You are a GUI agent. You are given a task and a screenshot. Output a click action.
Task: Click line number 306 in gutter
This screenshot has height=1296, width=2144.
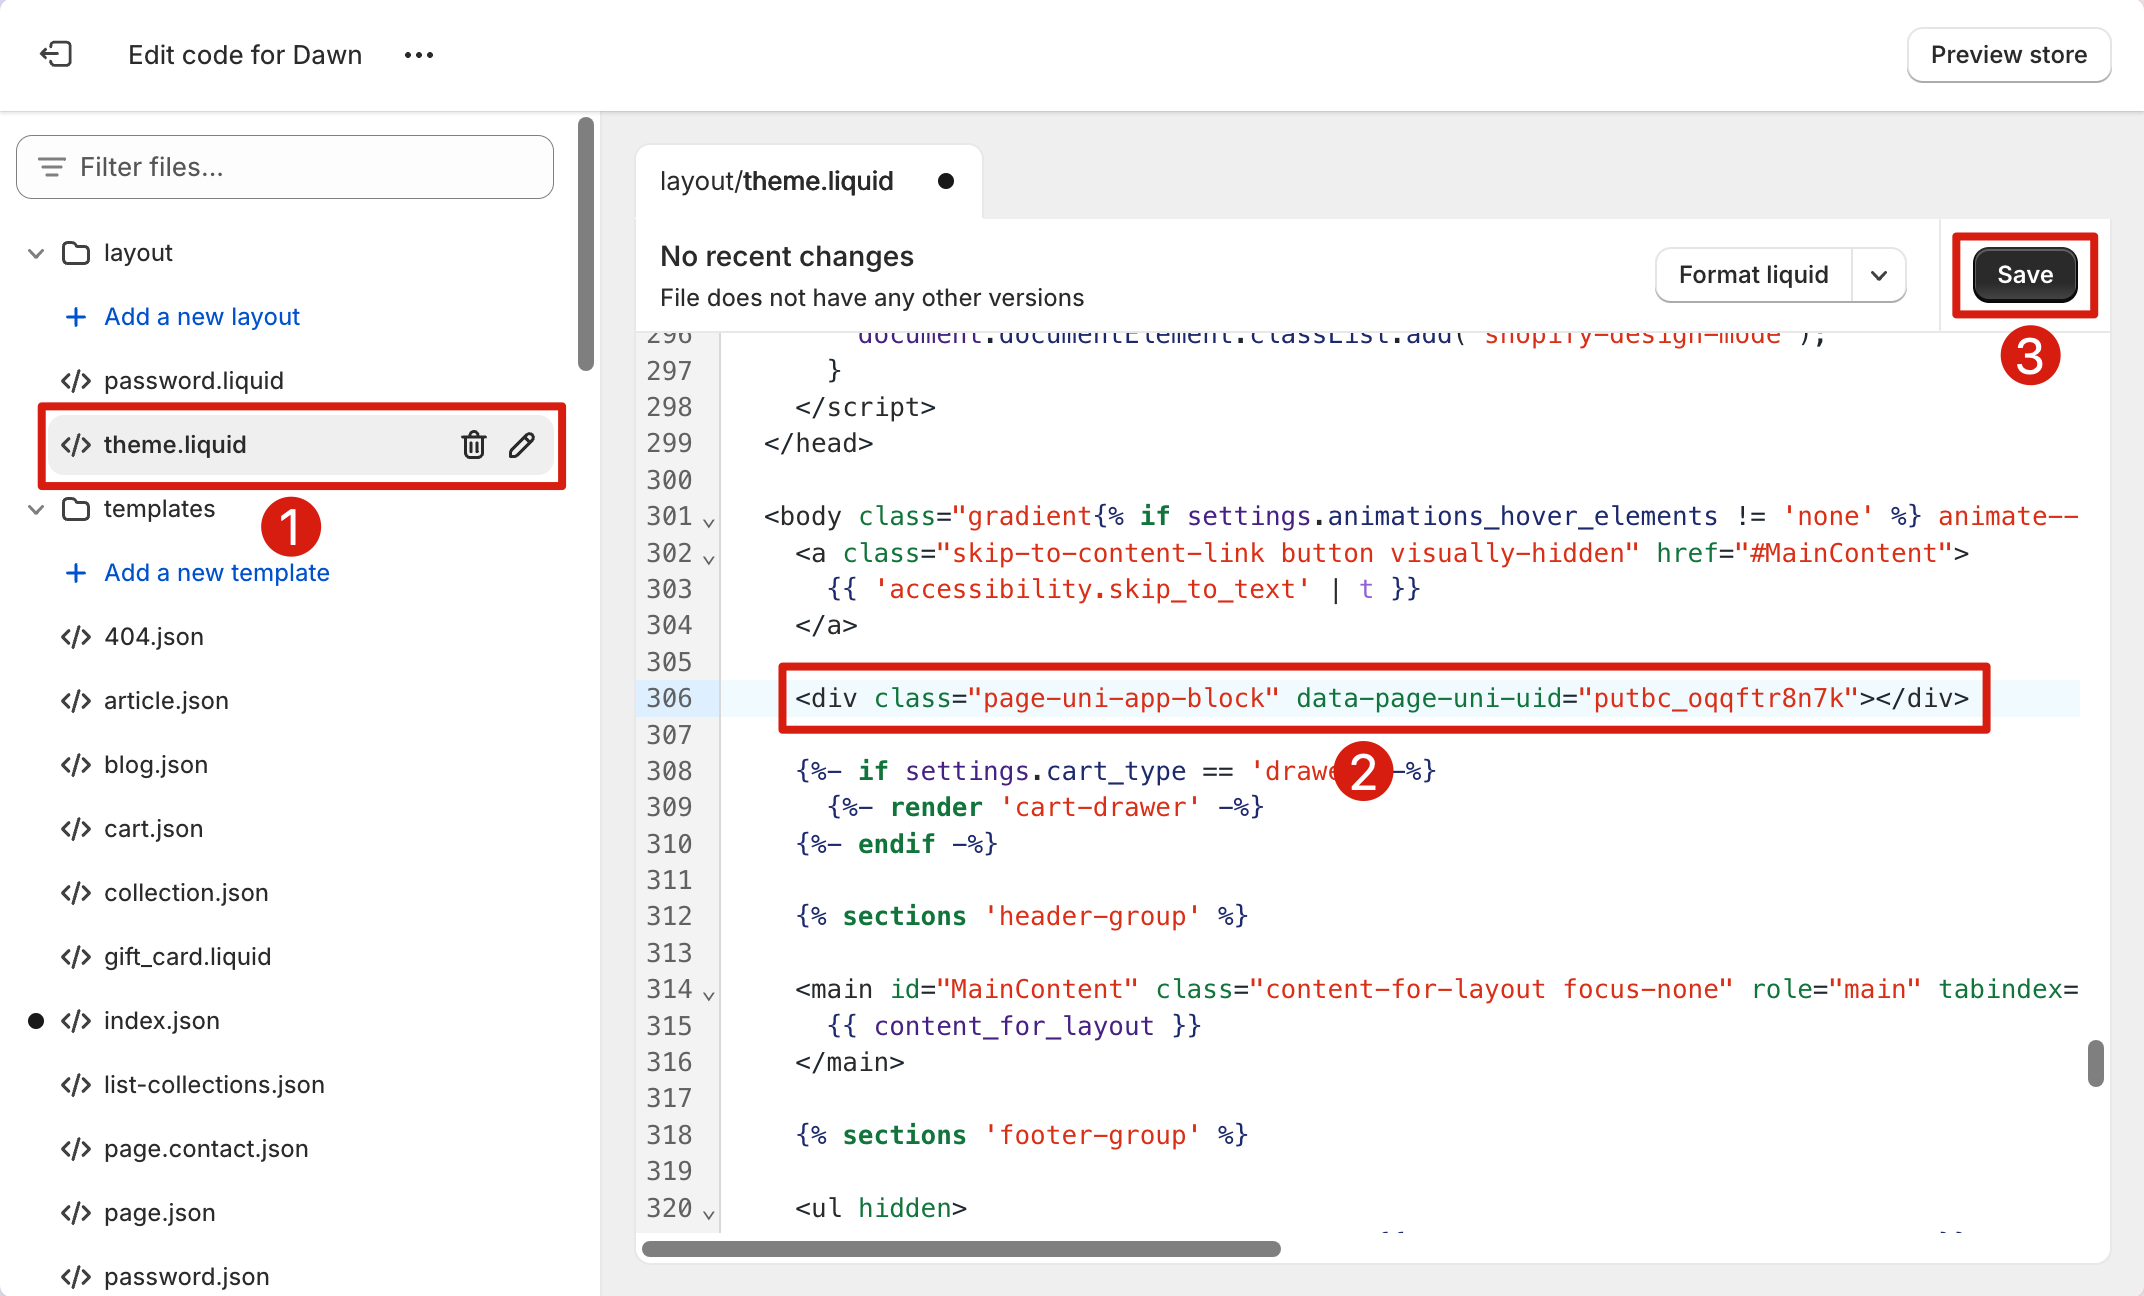669,698
